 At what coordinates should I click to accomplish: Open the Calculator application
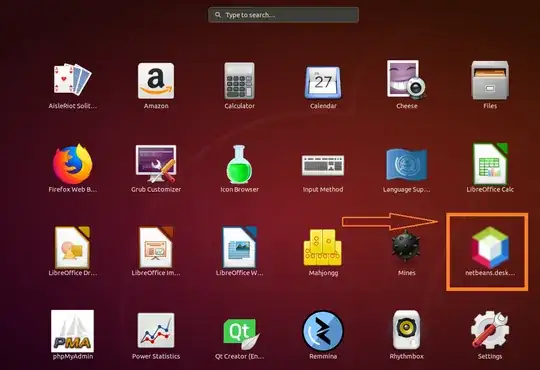(239, 81)
